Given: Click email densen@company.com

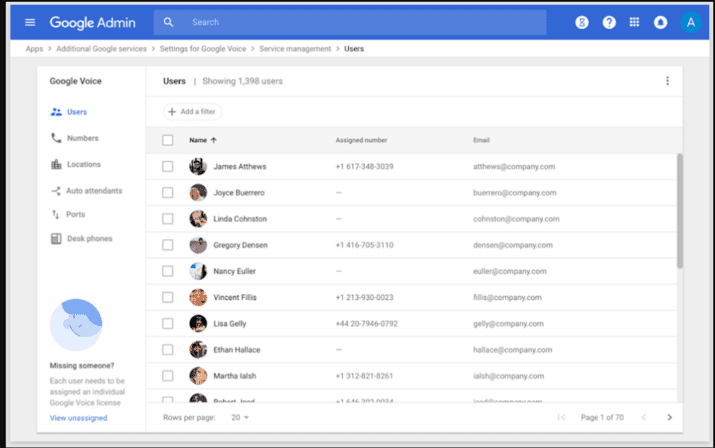Looking at the screenshot, I should 513,245.
